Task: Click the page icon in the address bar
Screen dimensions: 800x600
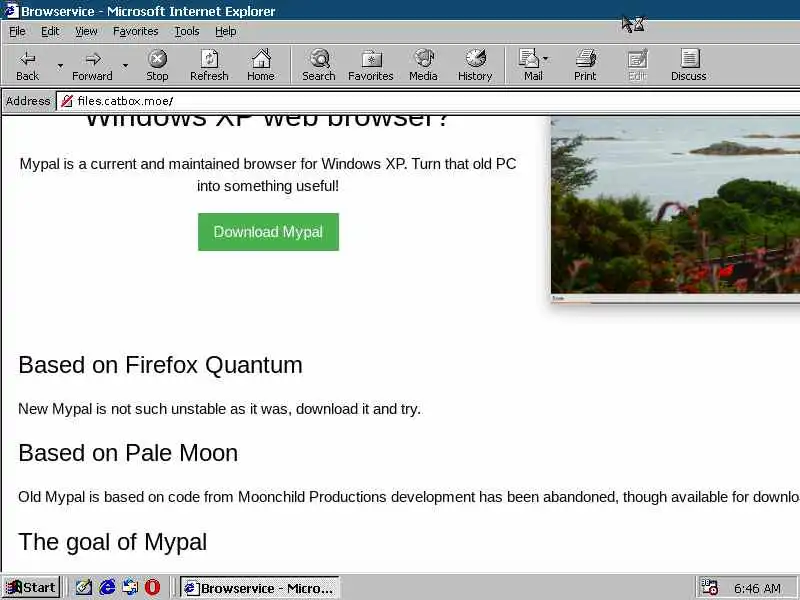Action: coord(66,101)
